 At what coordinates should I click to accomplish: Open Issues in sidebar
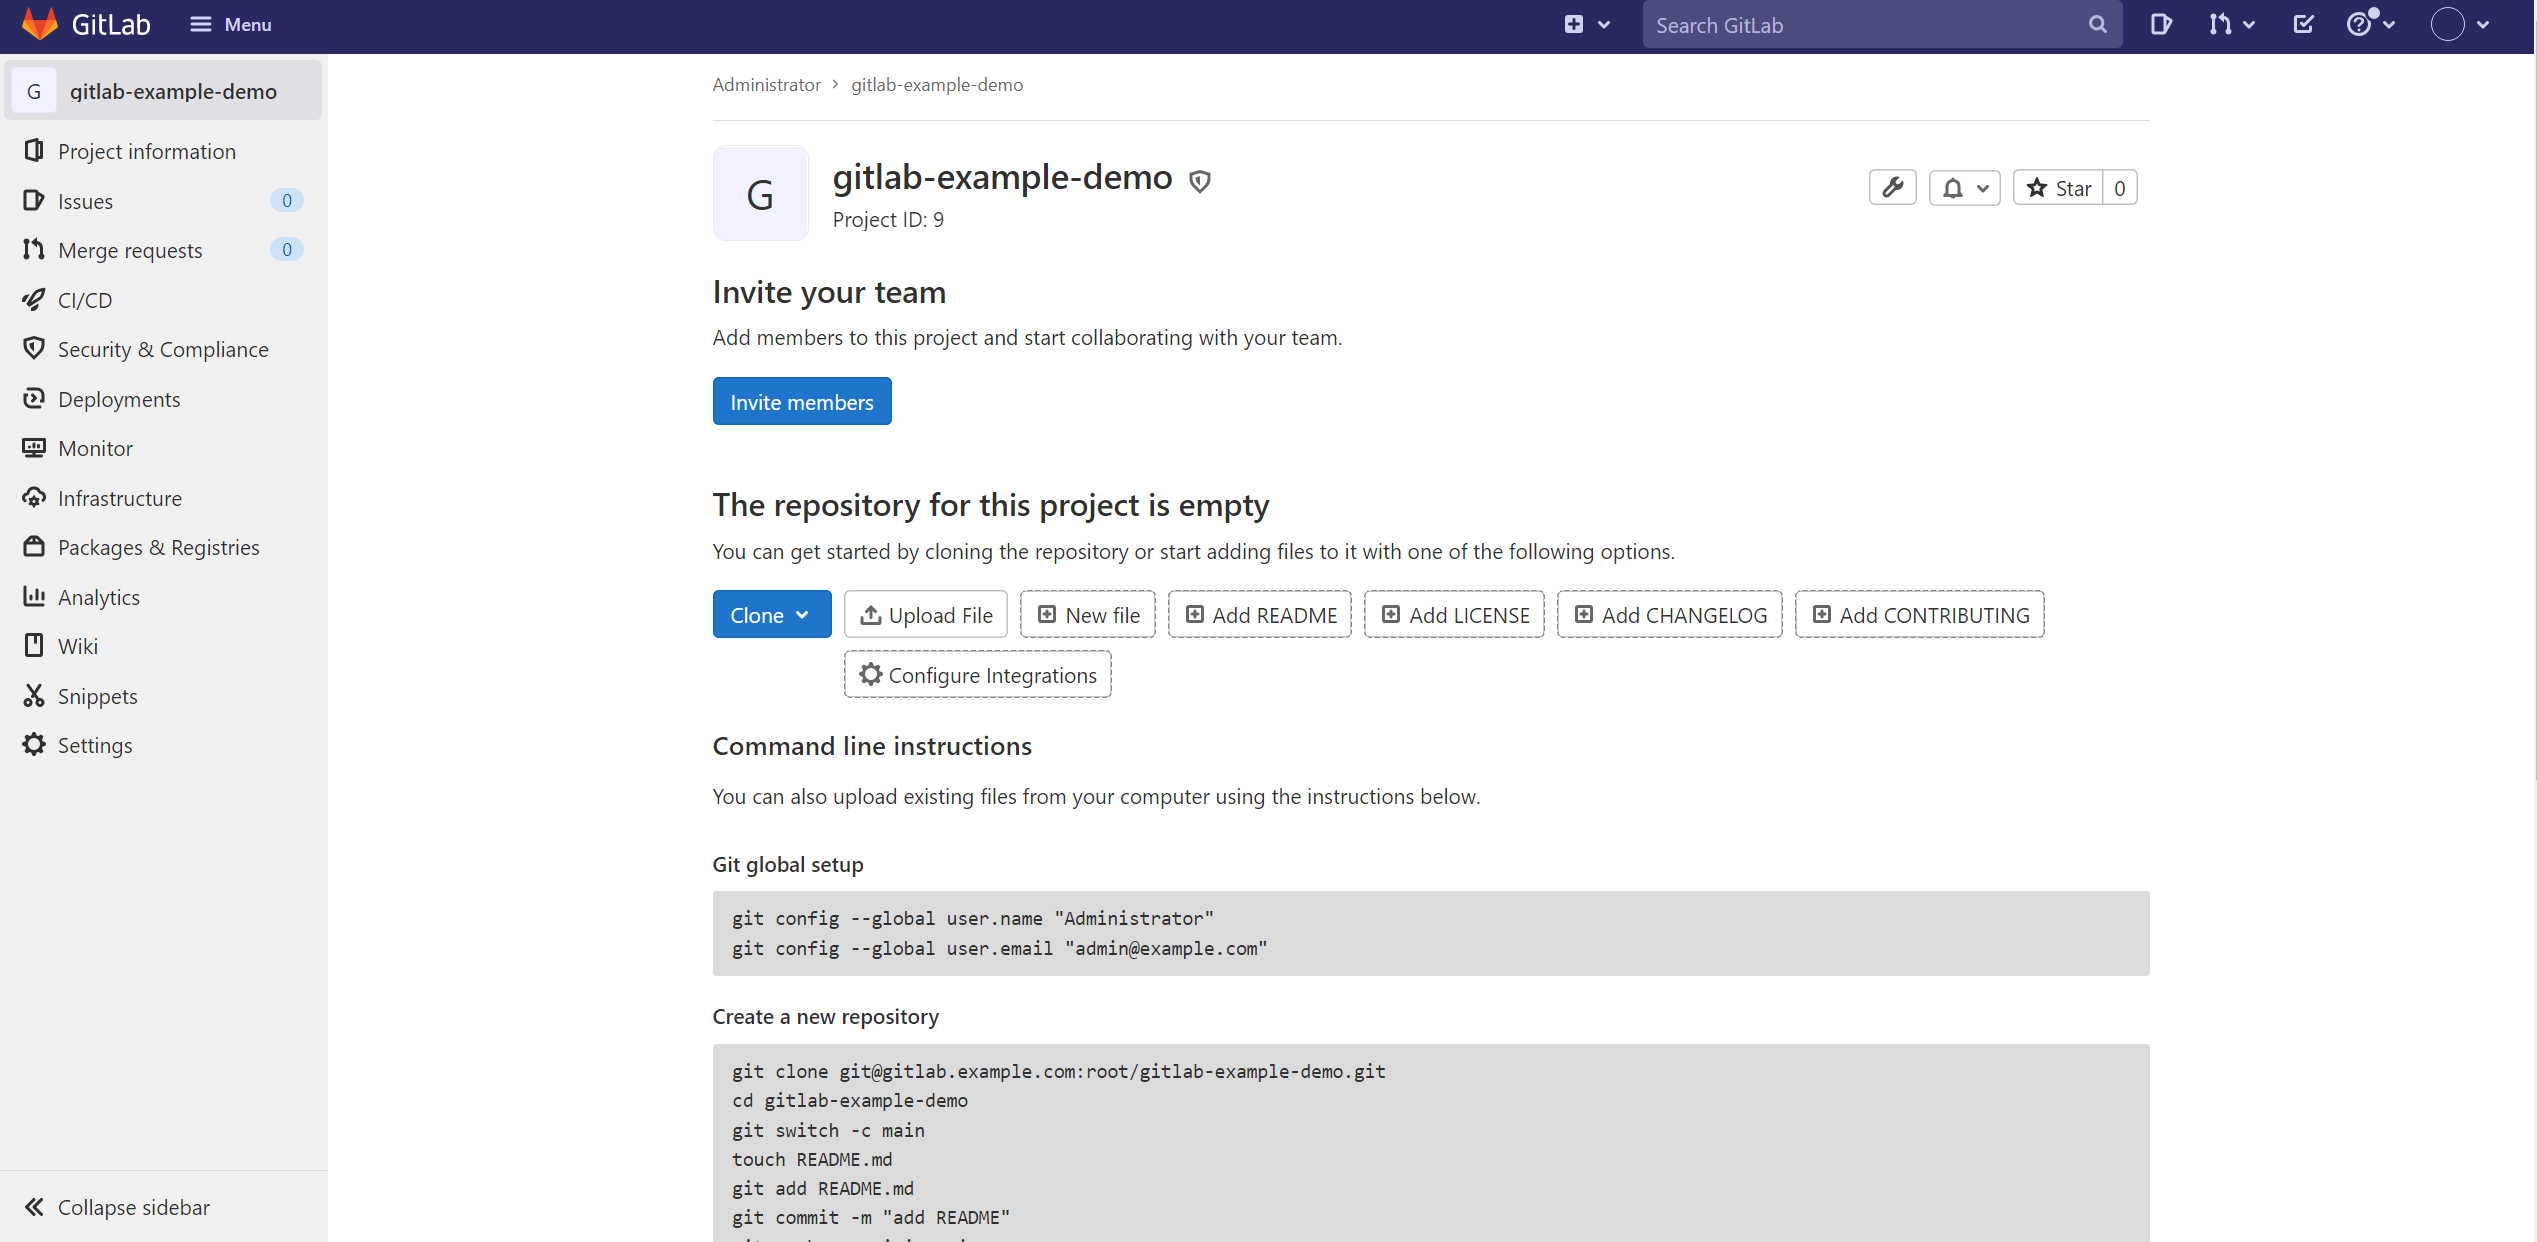tap(163, 201)
